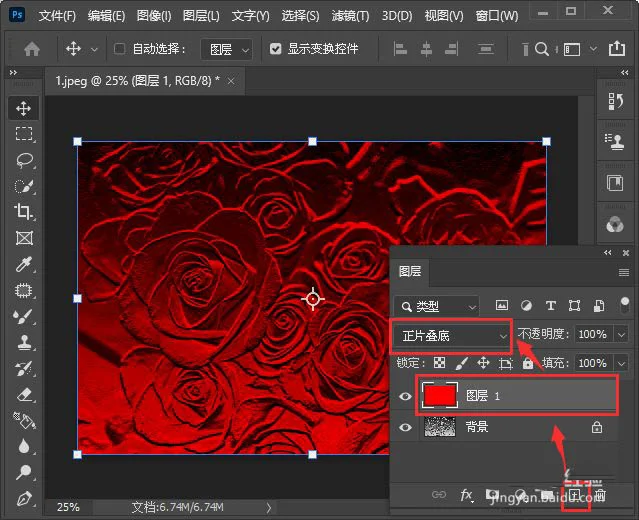Viewport: 639px width, 520px height.
Task: Open the 编辑(E) menu
Action: click(106, 15)
